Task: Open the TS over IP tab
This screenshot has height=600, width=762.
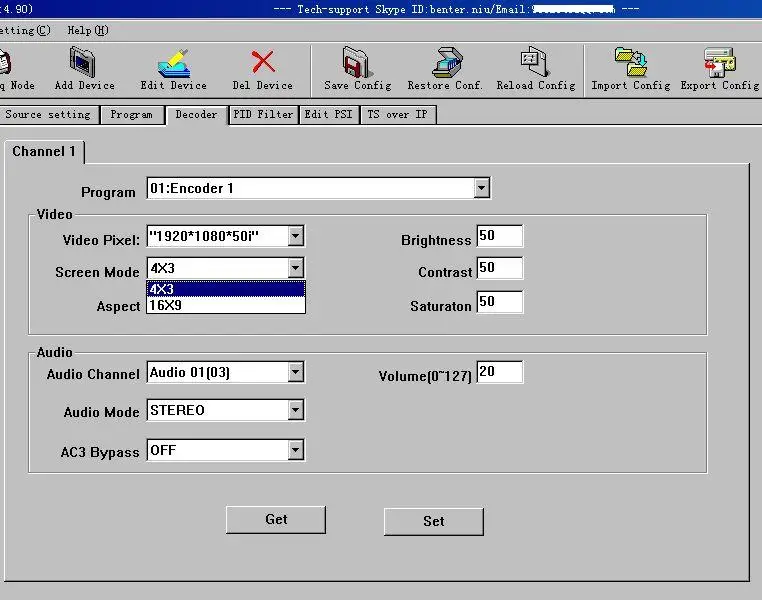Action: tap(397, 115)
